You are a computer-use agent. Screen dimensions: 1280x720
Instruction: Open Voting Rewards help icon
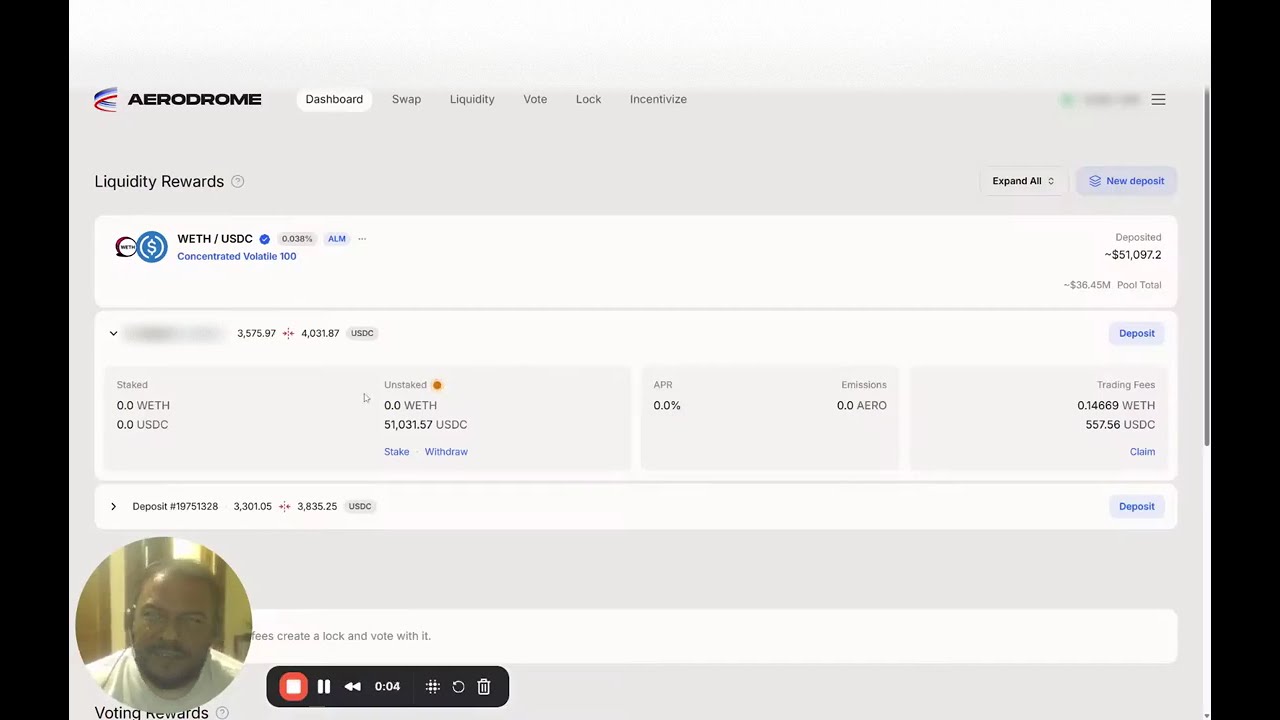222,713
